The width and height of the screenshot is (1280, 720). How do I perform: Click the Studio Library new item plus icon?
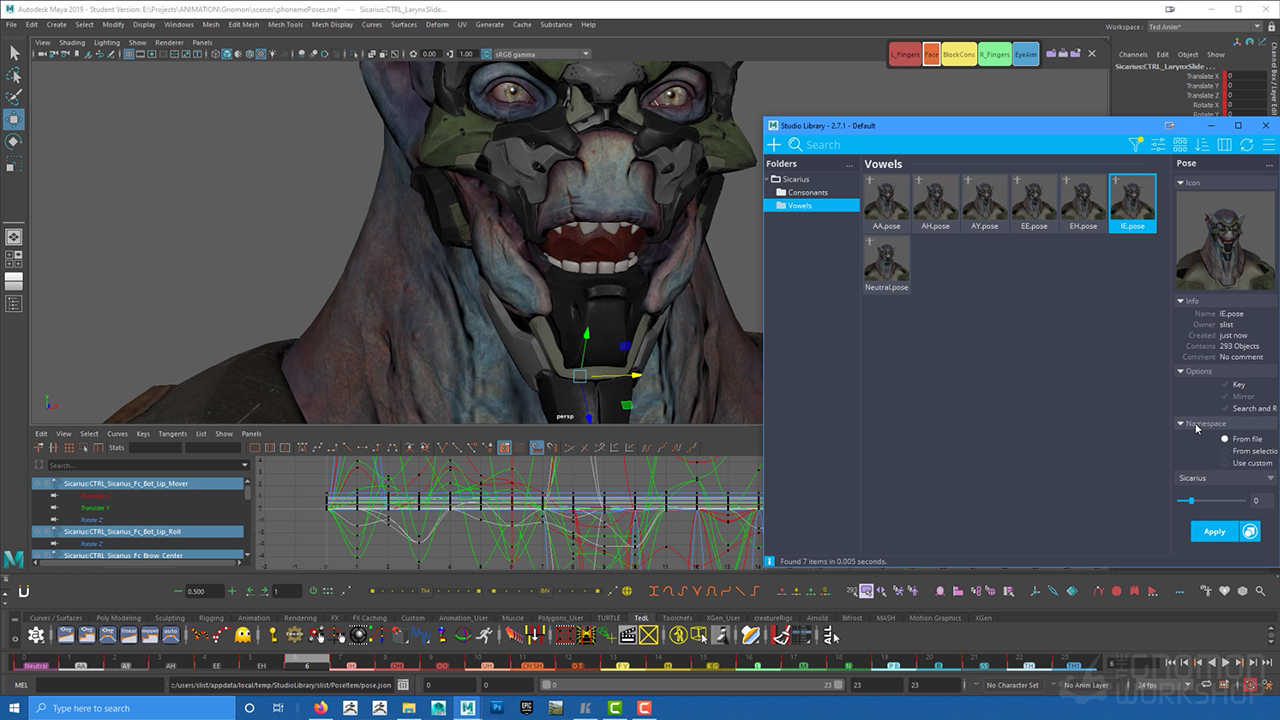tap(774, 145)
